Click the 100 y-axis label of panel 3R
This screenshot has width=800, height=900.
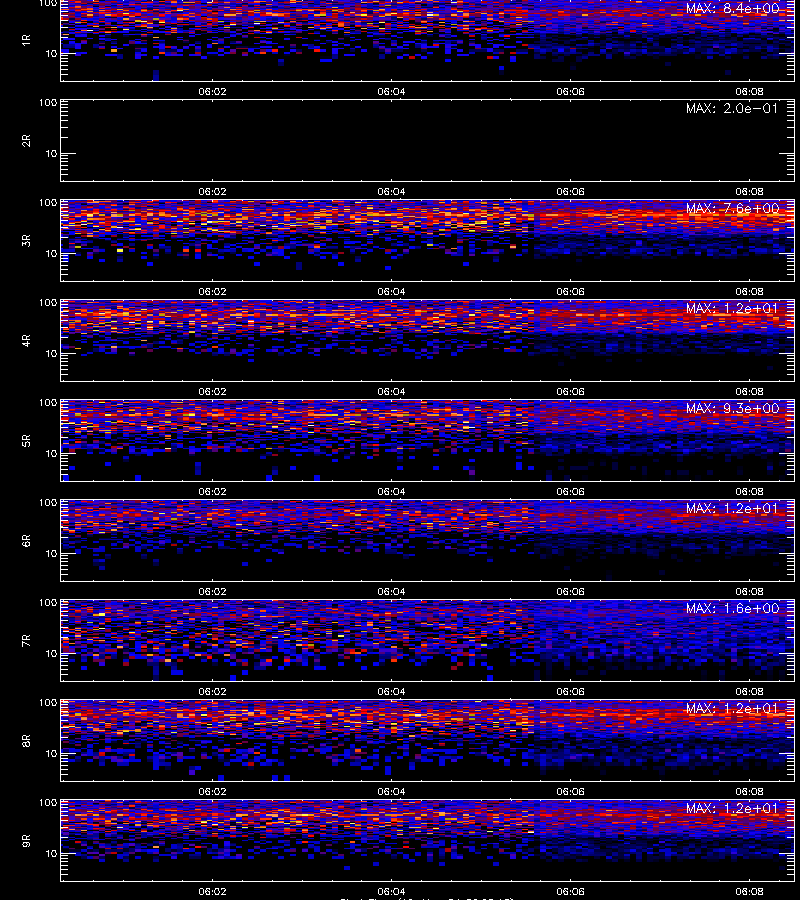tap(48, 203)
